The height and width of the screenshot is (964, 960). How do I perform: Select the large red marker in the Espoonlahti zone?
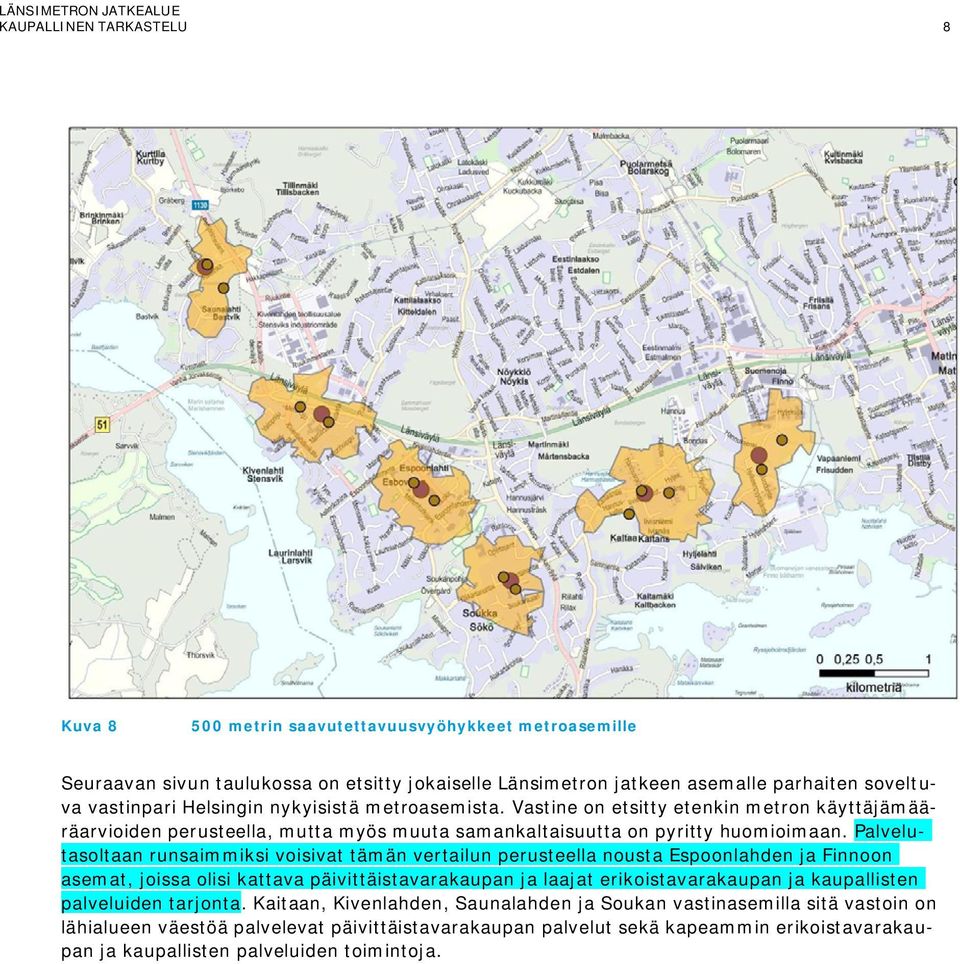pos(421,489)
